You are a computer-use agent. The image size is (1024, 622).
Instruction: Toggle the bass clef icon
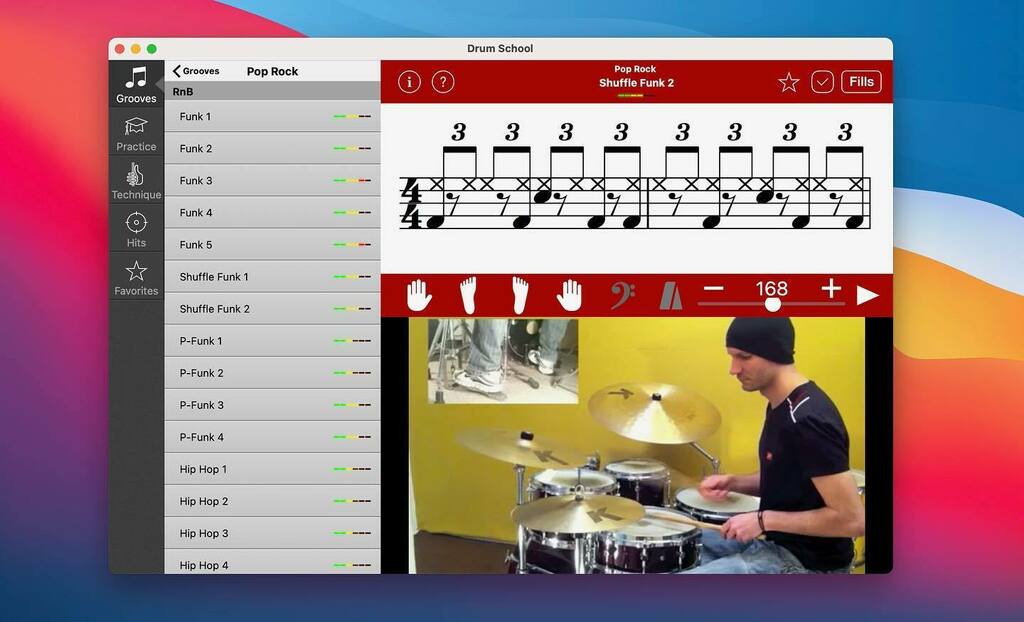coord(622,295)
